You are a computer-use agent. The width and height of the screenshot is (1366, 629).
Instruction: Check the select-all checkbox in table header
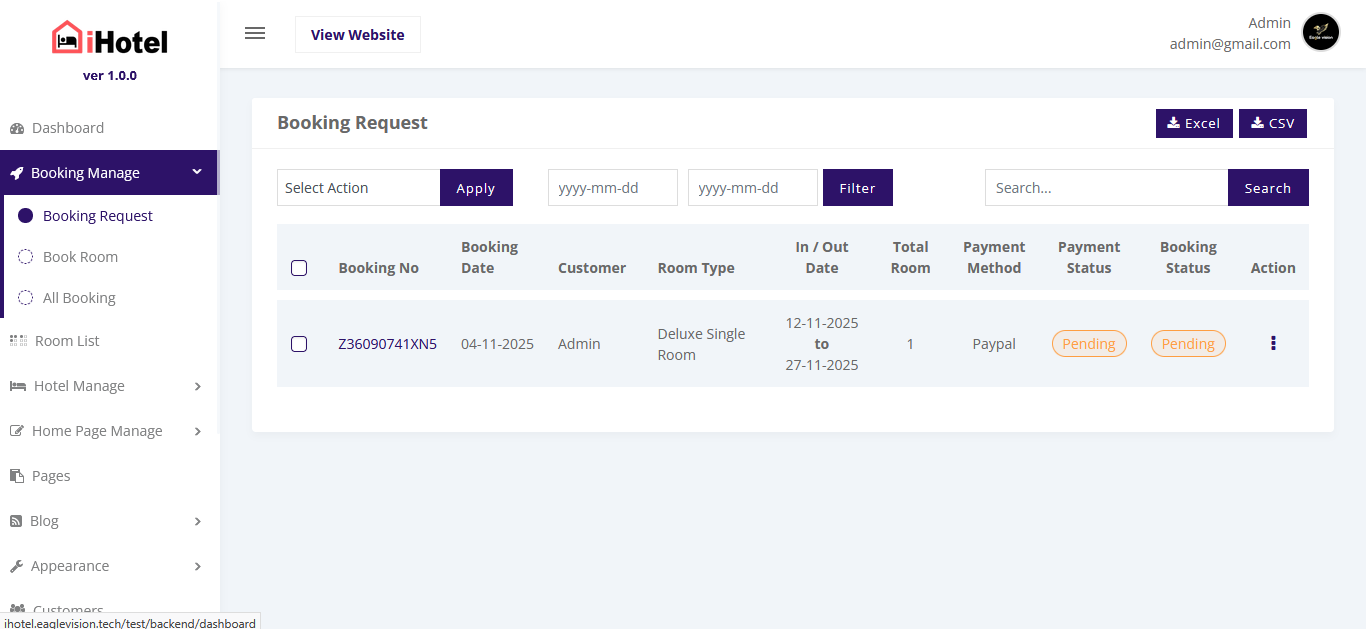pyautogui.click(x=299, y=268)
